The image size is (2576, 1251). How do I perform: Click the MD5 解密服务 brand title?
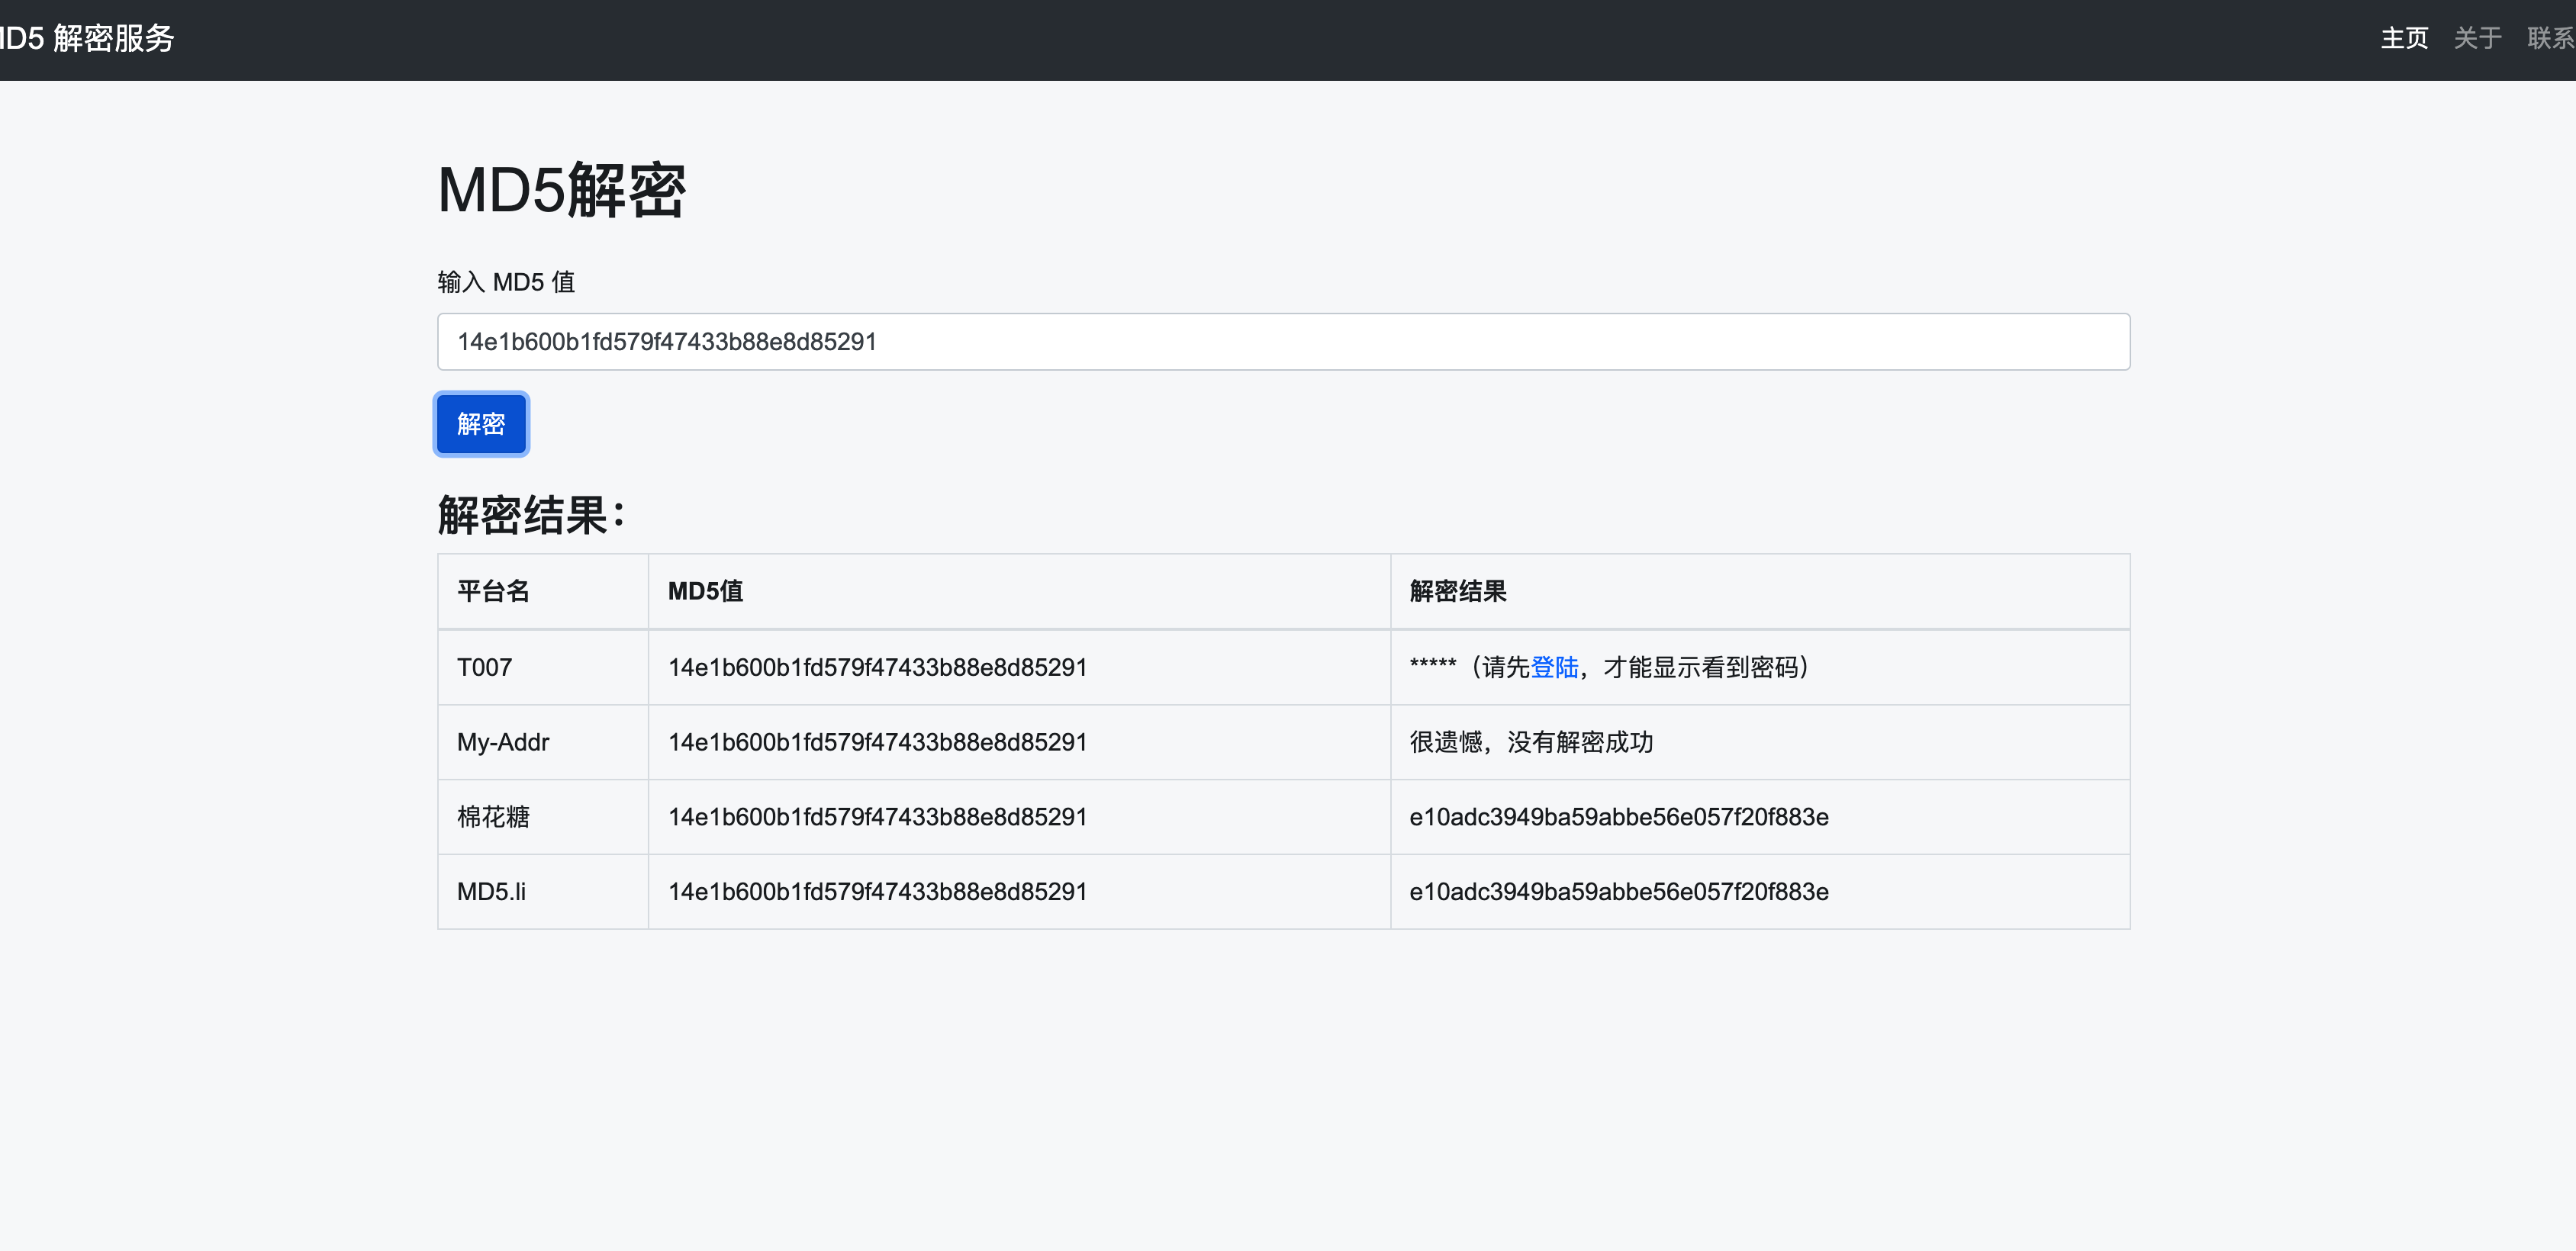87,38
